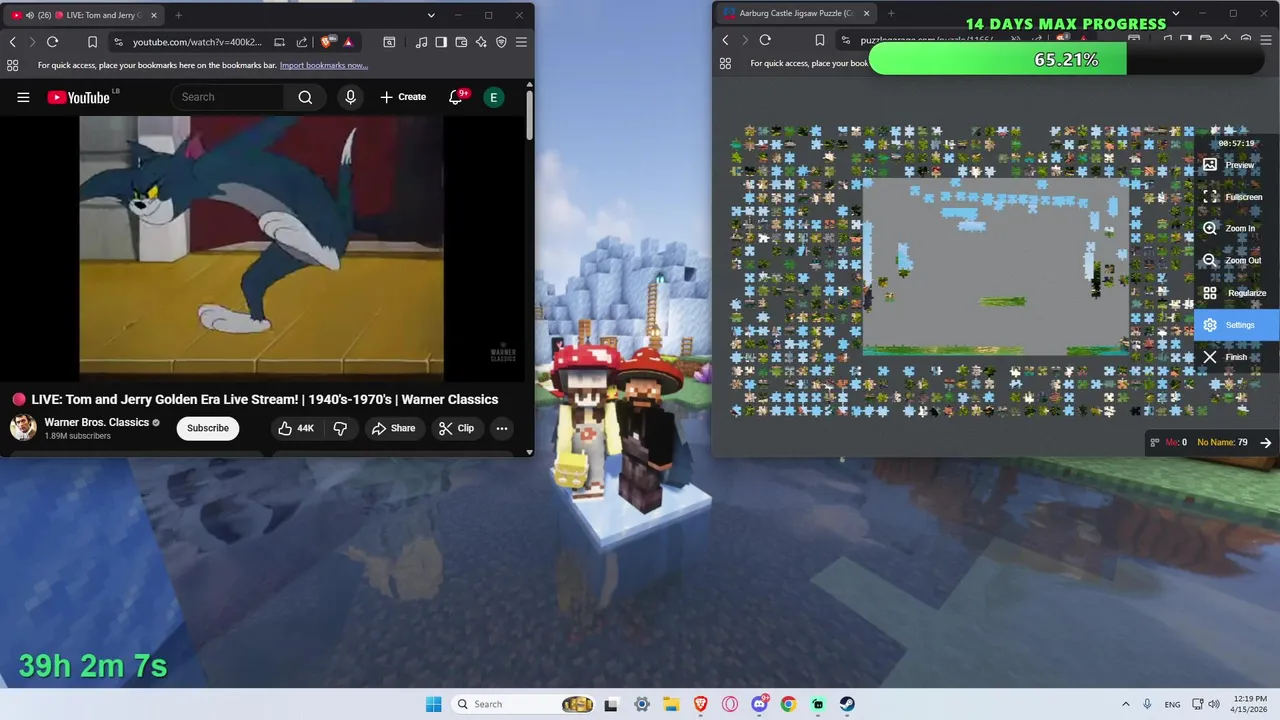Viewport: 1280px width, 720px height.
Task: Go back in the puzzle browser window
Action: point(725,40)
